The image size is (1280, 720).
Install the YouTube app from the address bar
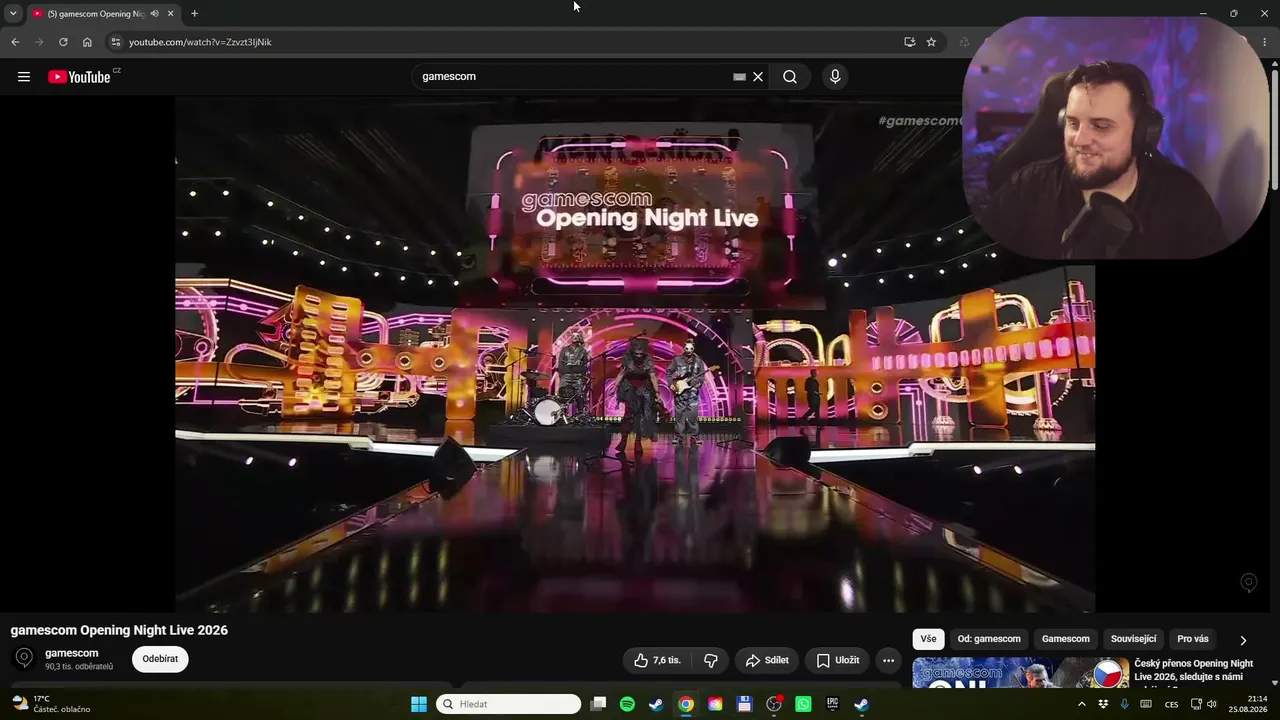coord(909,42)
